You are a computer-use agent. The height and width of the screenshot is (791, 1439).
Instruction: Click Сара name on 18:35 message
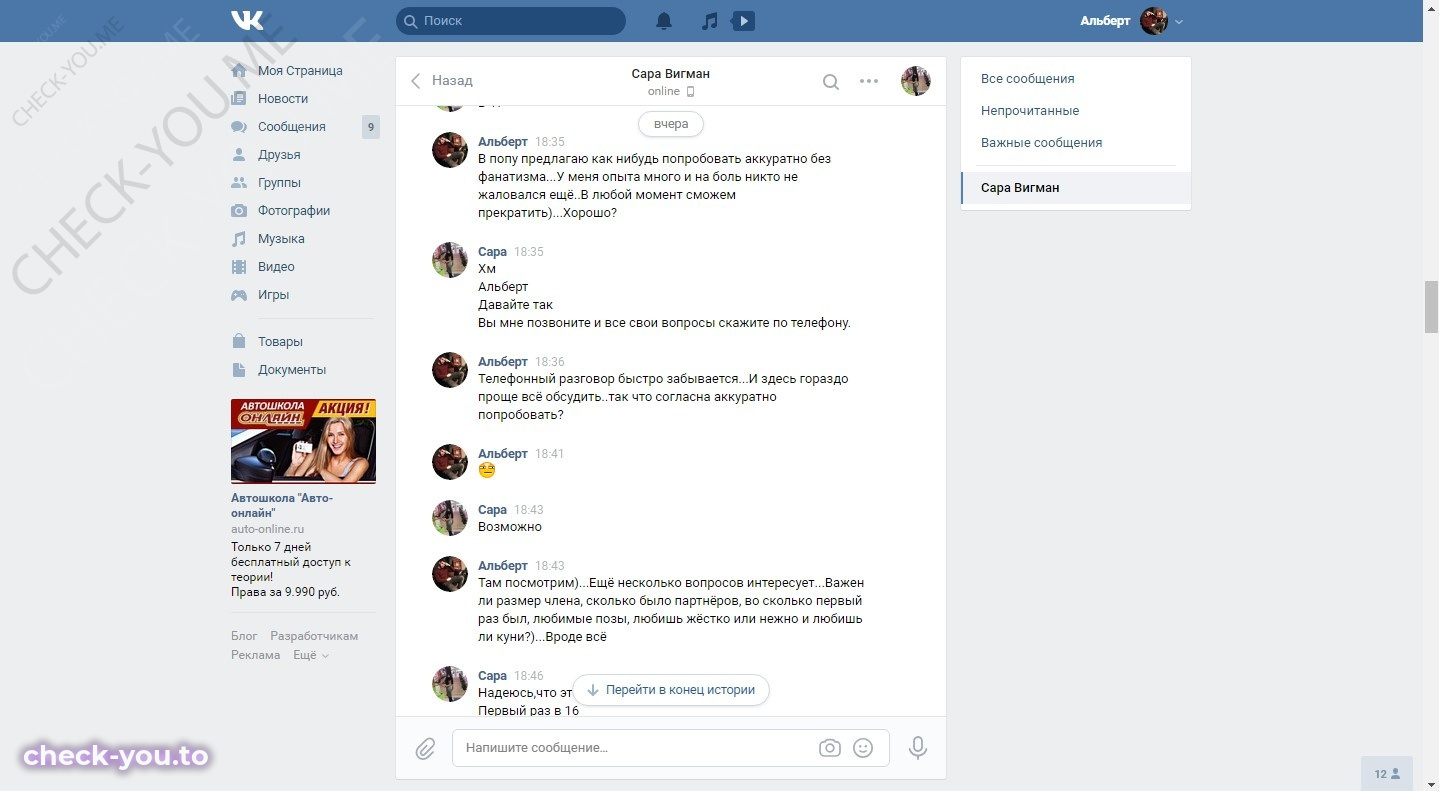[493, 252]
